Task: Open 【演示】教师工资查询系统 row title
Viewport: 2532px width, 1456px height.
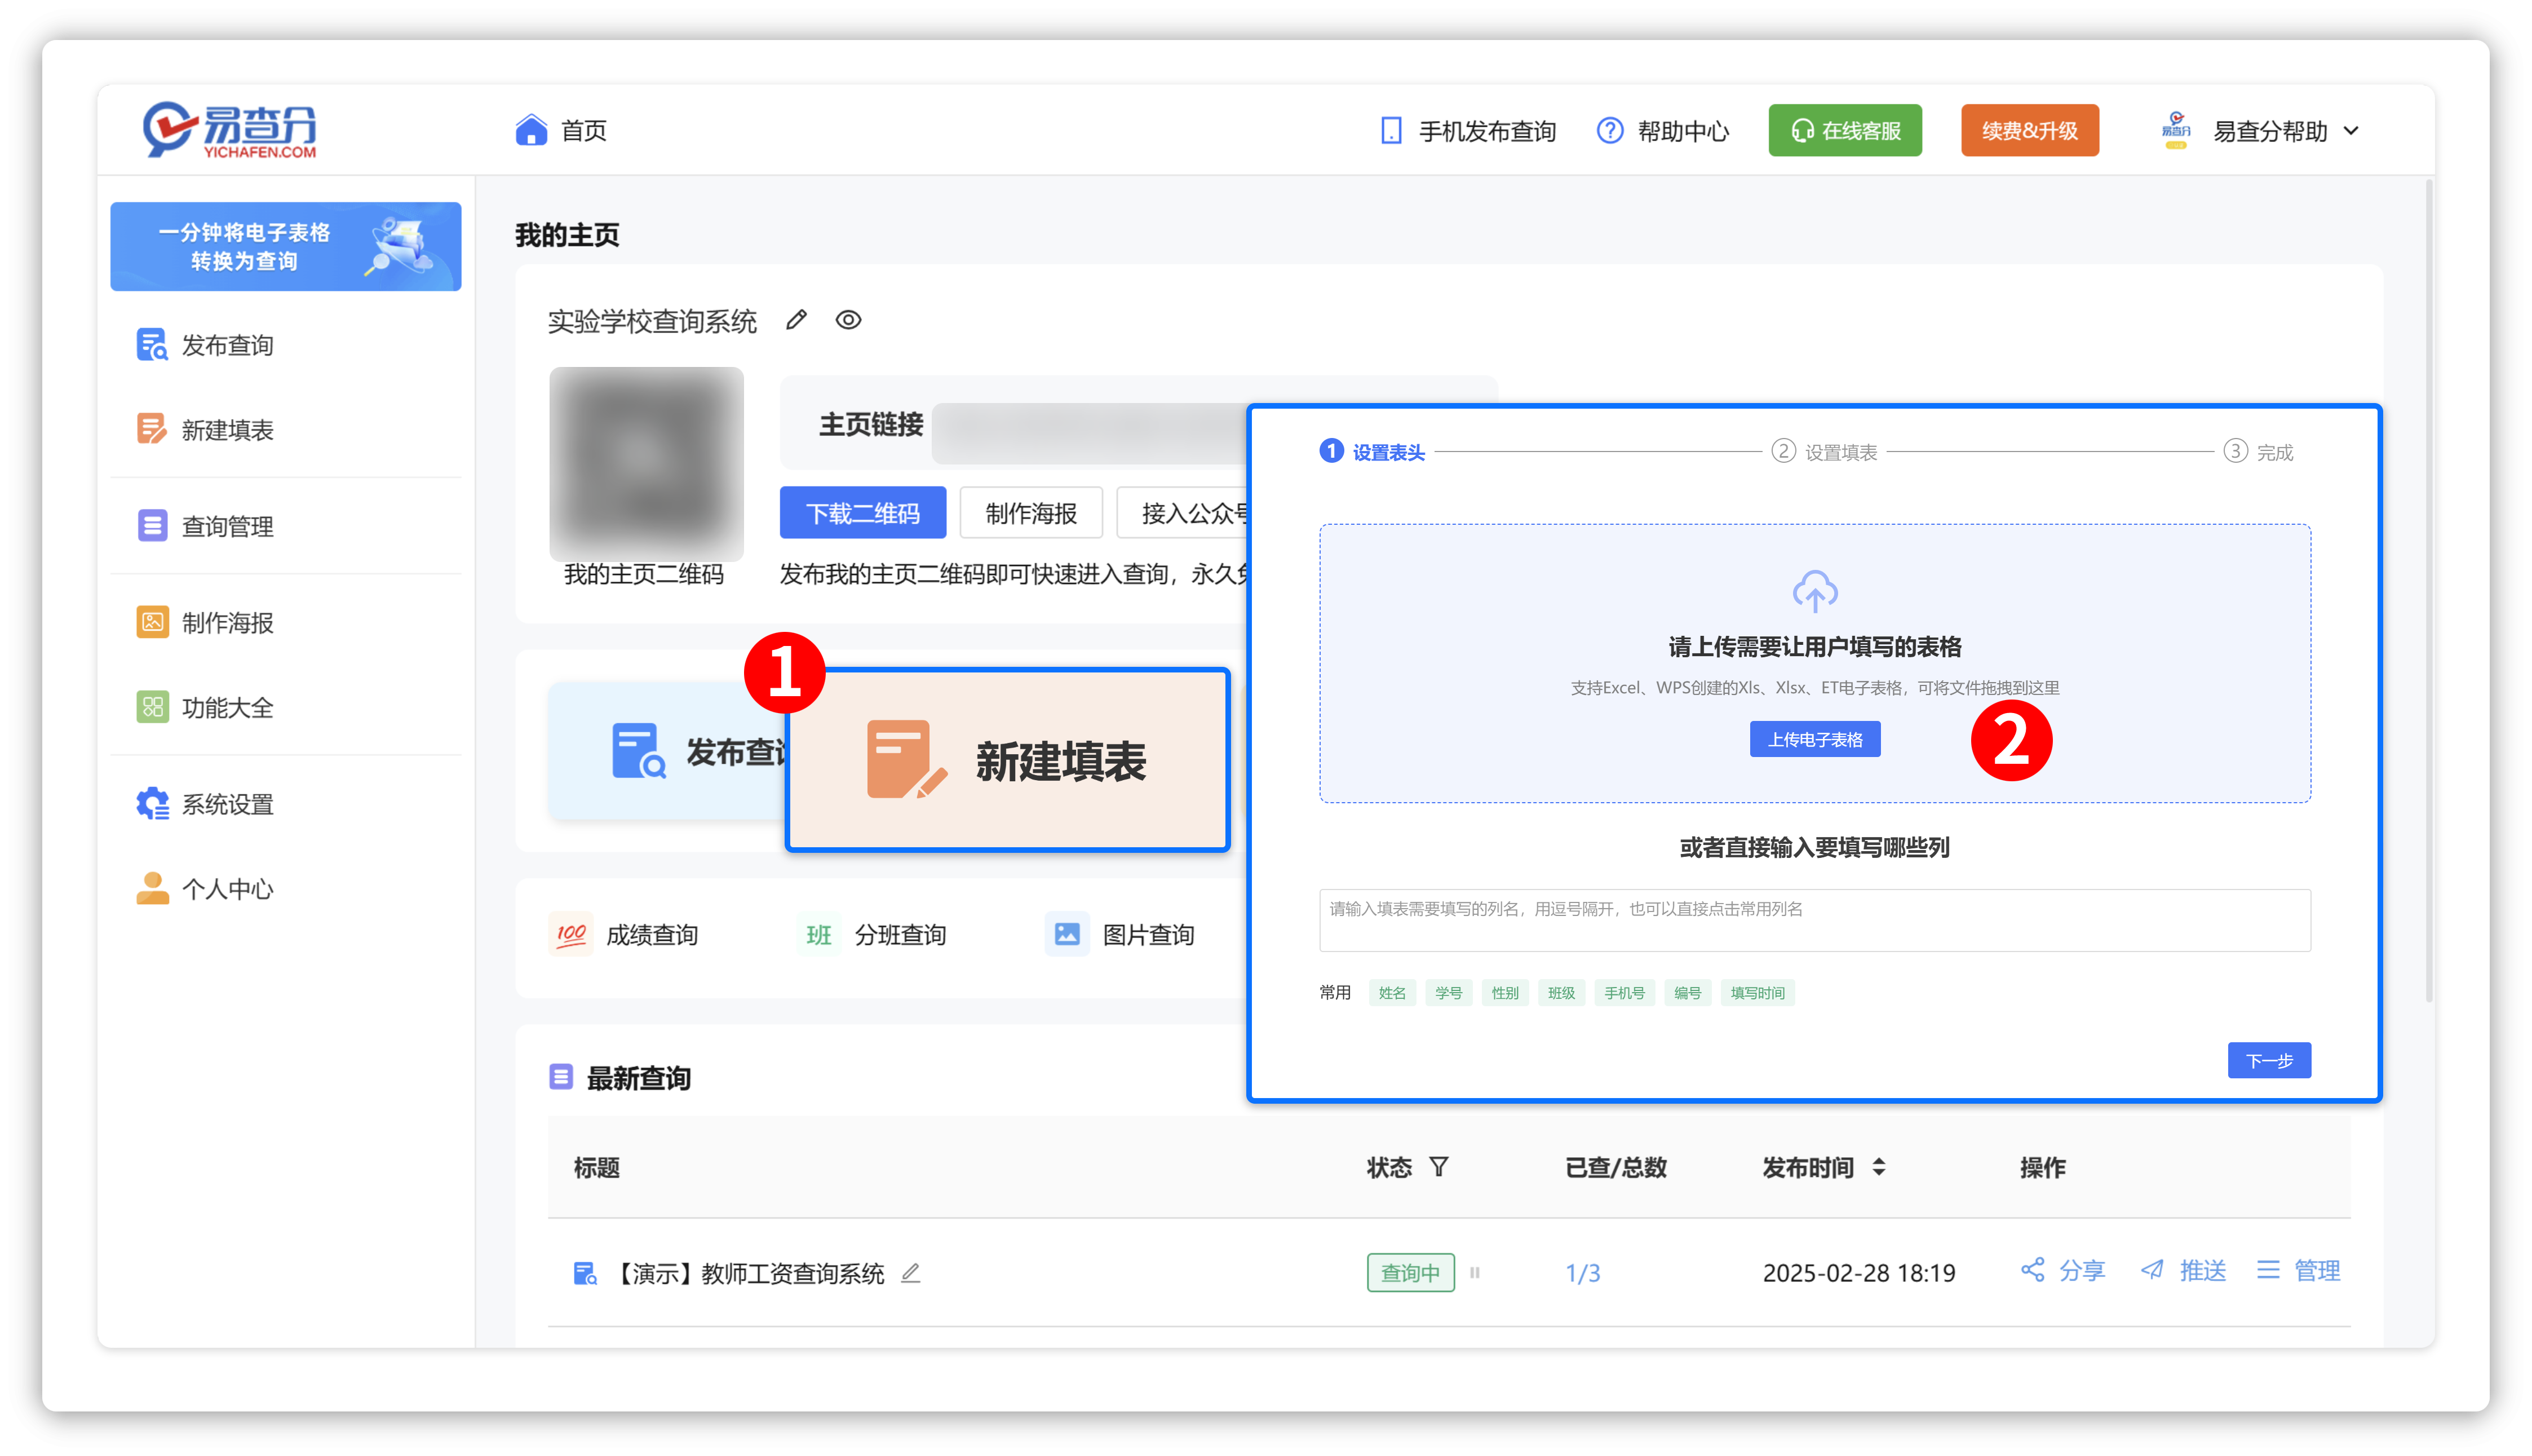Action: pyautogui.click(x=747, y=1273)
